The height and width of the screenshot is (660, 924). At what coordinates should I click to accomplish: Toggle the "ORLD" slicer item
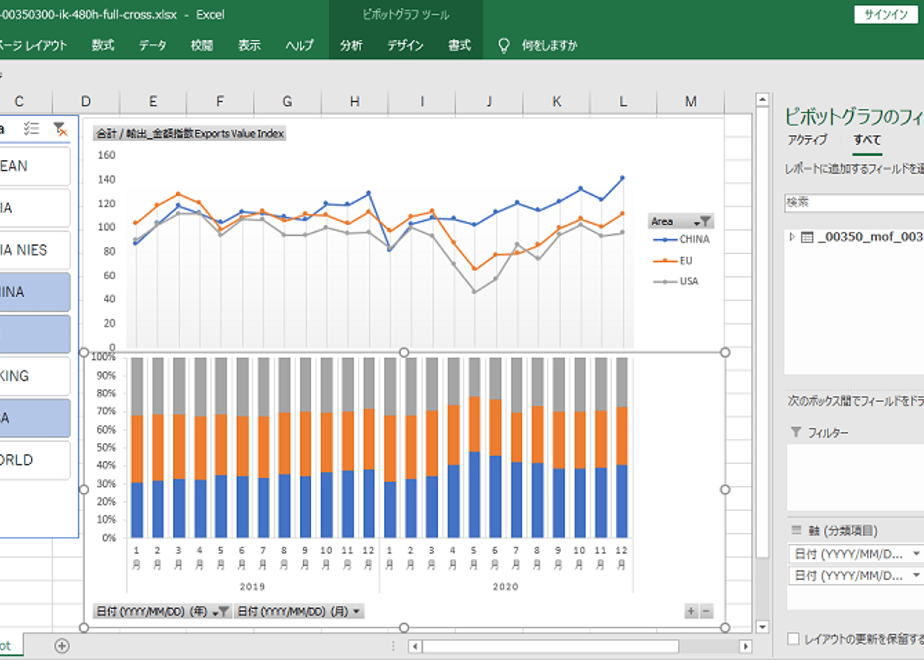pos(34,460)
